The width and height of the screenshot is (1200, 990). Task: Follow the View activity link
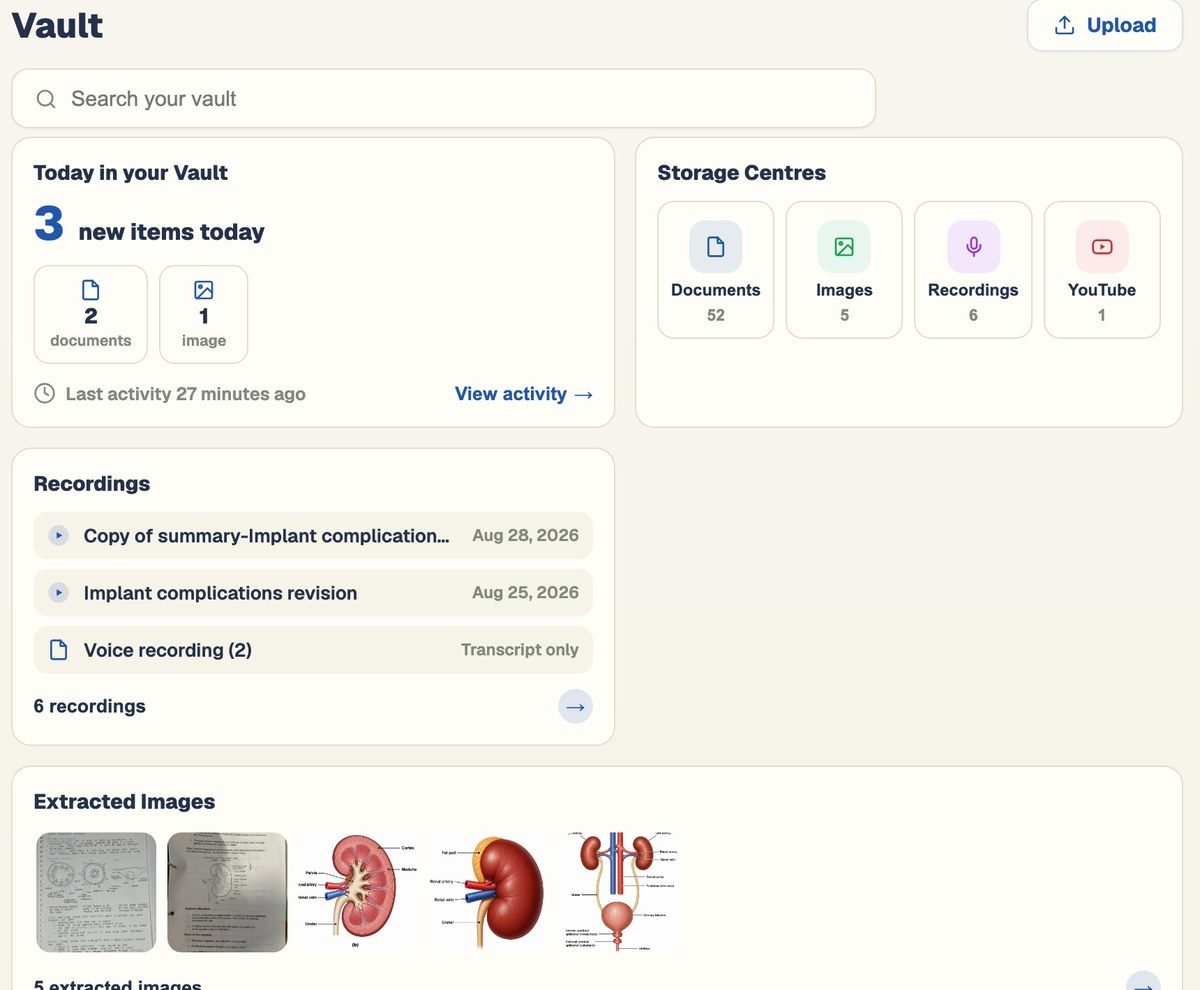(524, 394)
